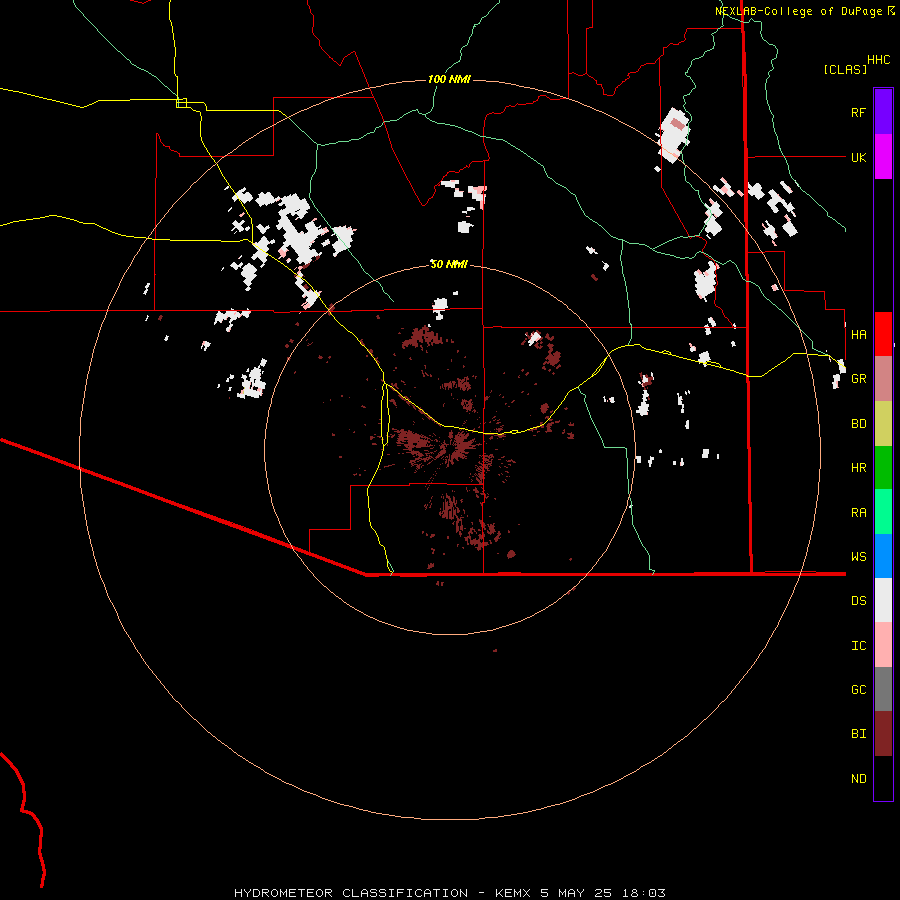This screenshot has height=900, width=900.
Task: Click the GC legend label
Action: click(858, 689)
